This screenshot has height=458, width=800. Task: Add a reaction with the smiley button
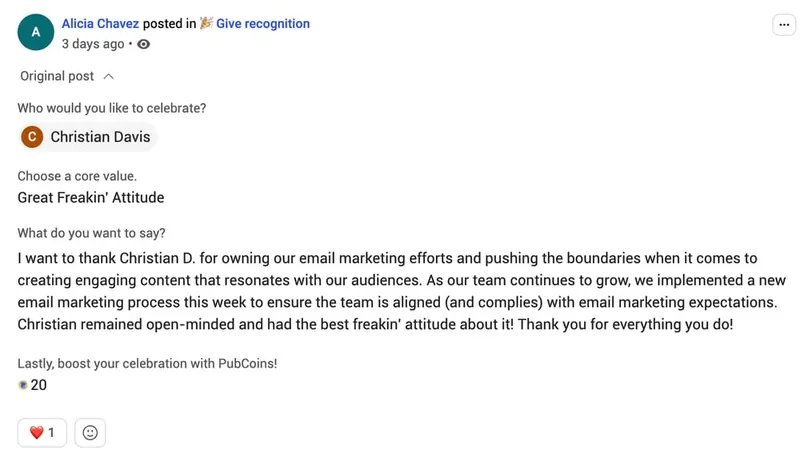point(90,432)
